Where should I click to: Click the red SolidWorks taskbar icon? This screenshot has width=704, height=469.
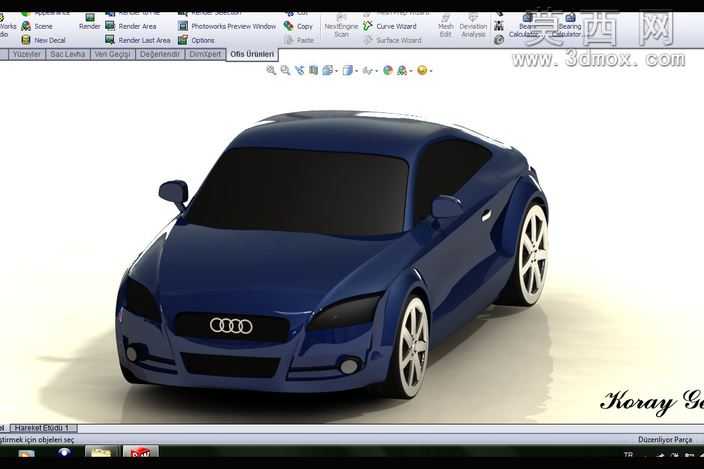click(141, 452)
